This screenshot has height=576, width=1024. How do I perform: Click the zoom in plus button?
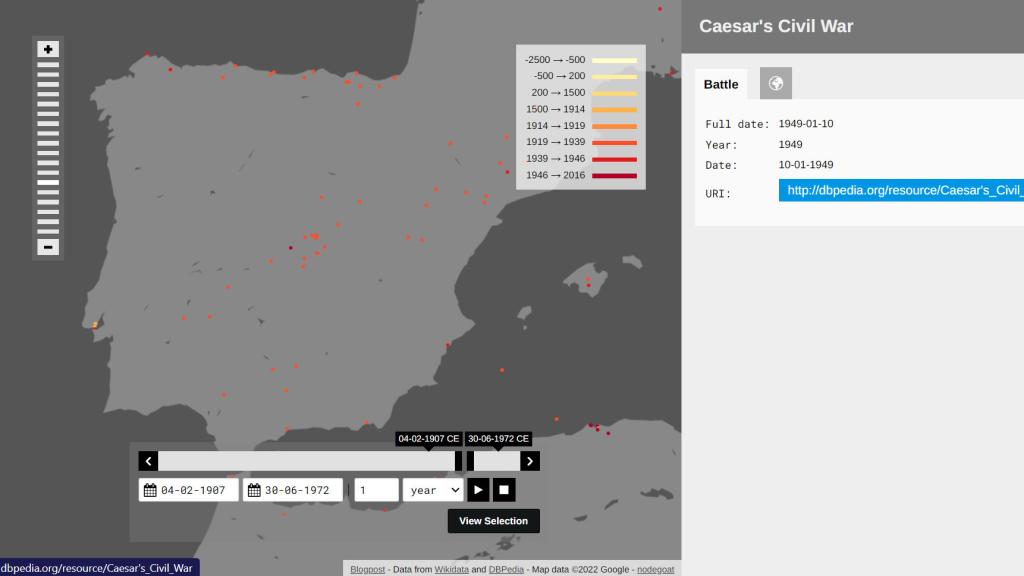[x=48, y=49]
